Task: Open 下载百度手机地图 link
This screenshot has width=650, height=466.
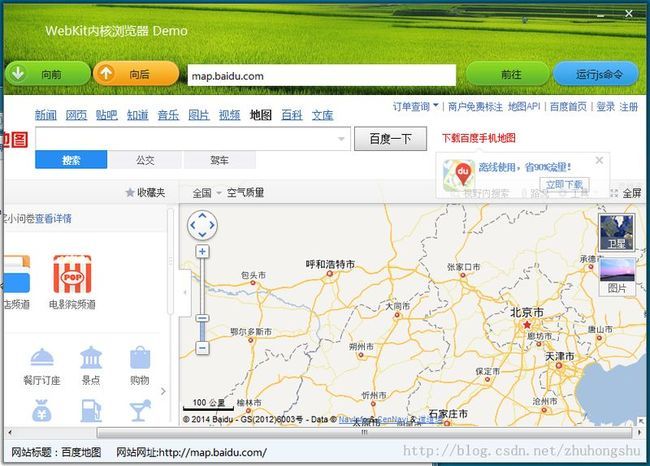Action: click(479, 138)
